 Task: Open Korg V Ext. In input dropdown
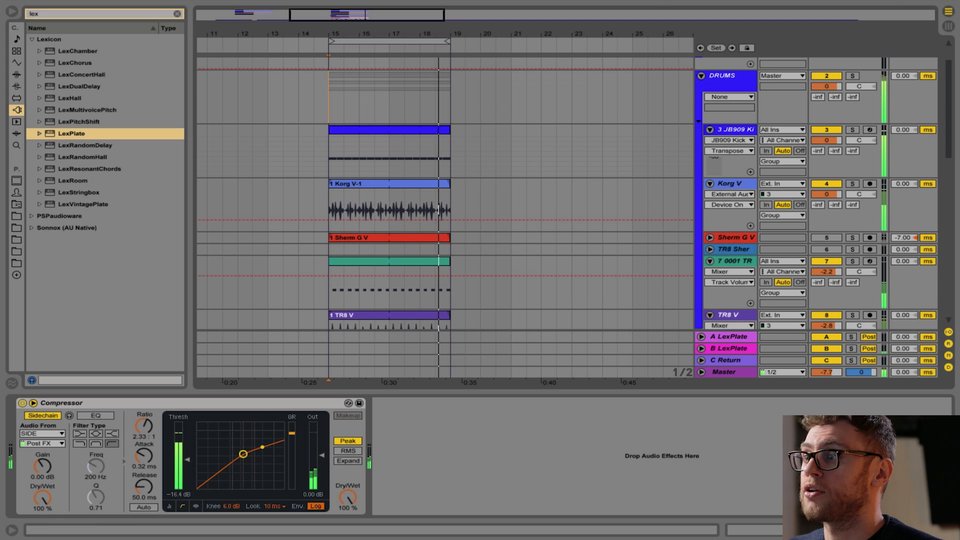[x=782, y=184]
